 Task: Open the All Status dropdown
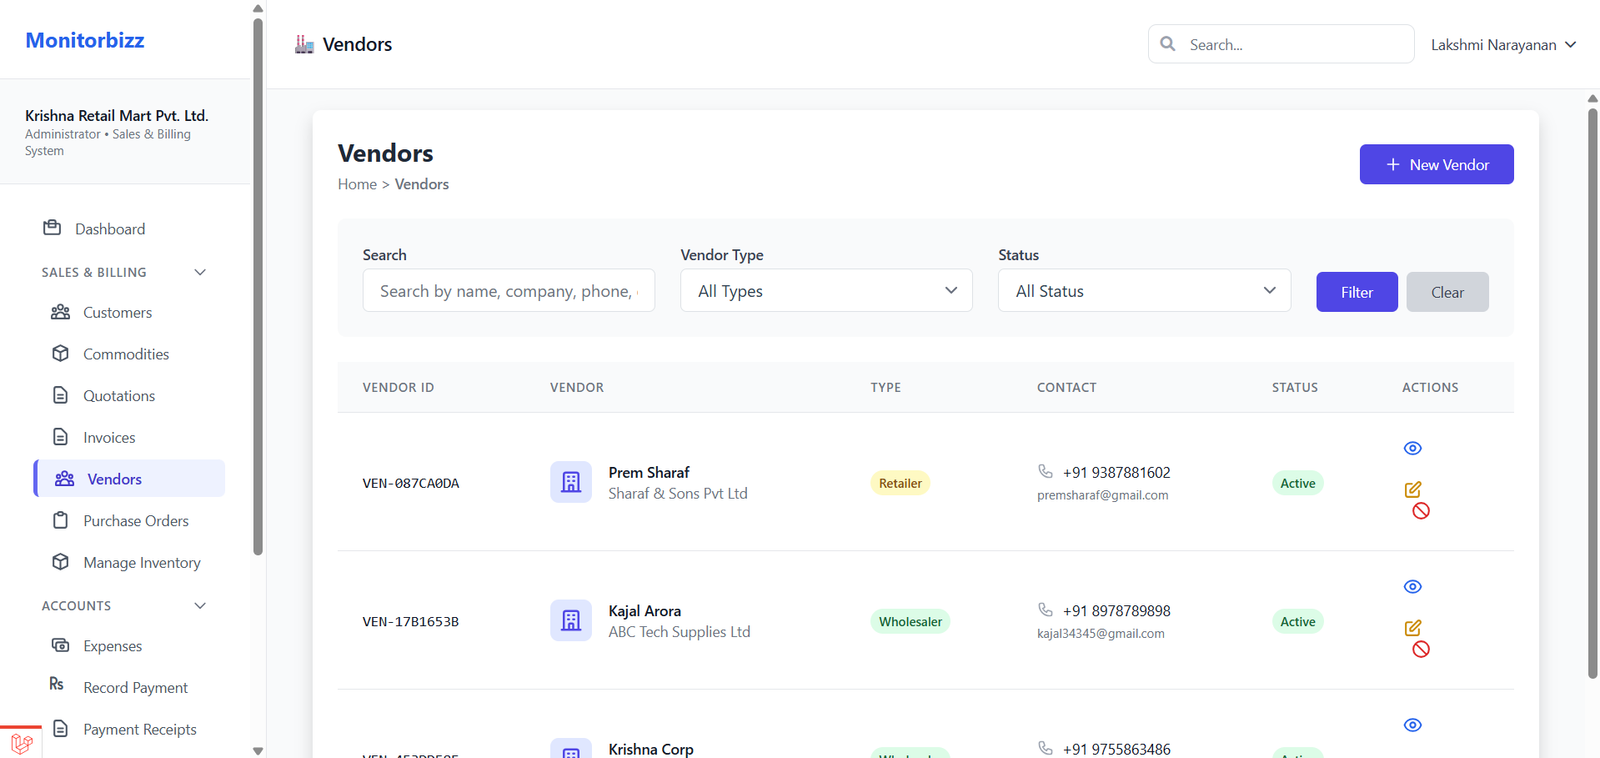(x=1144, y=291)
